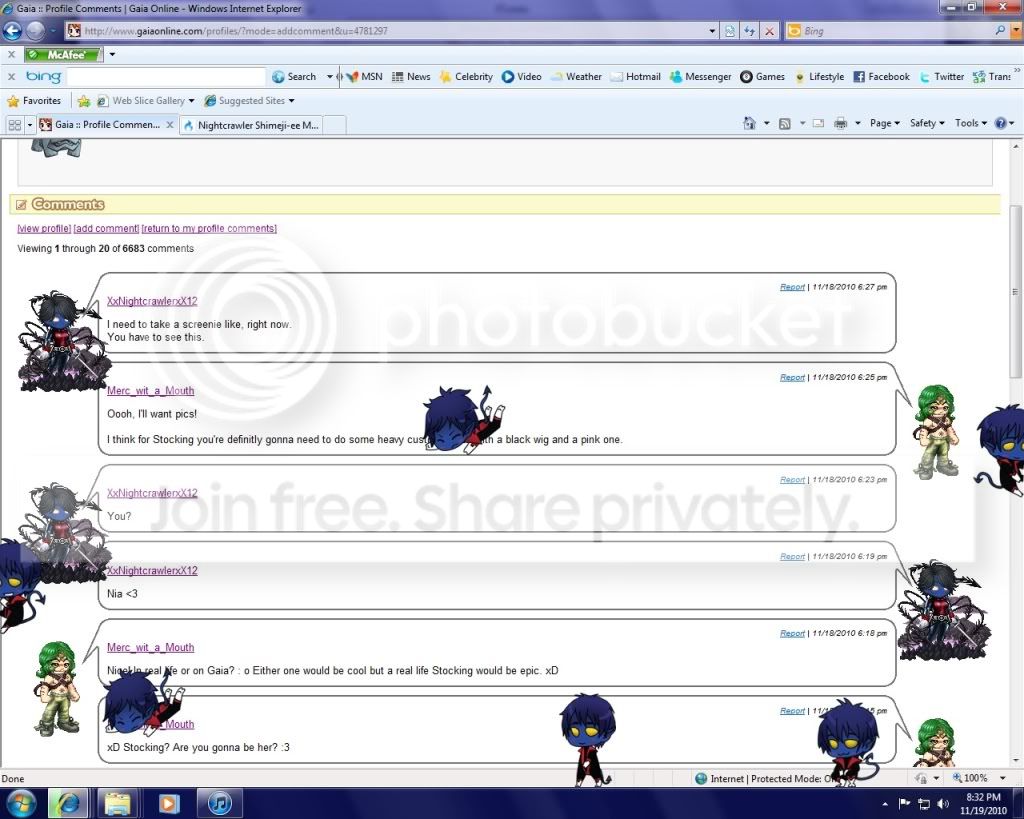Open XxNightcrawlerxX12 username in 6:27 pm comment
Viewport: 1024px width, 819px height.
coord(152,301)
